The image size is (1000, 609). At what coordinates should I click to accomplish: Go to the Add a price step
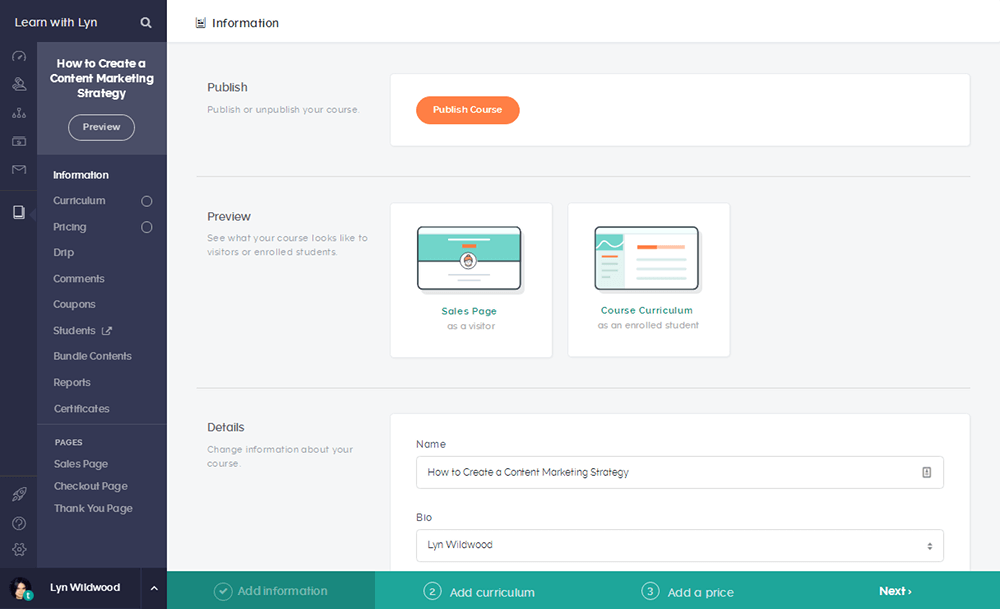[700, 592]
